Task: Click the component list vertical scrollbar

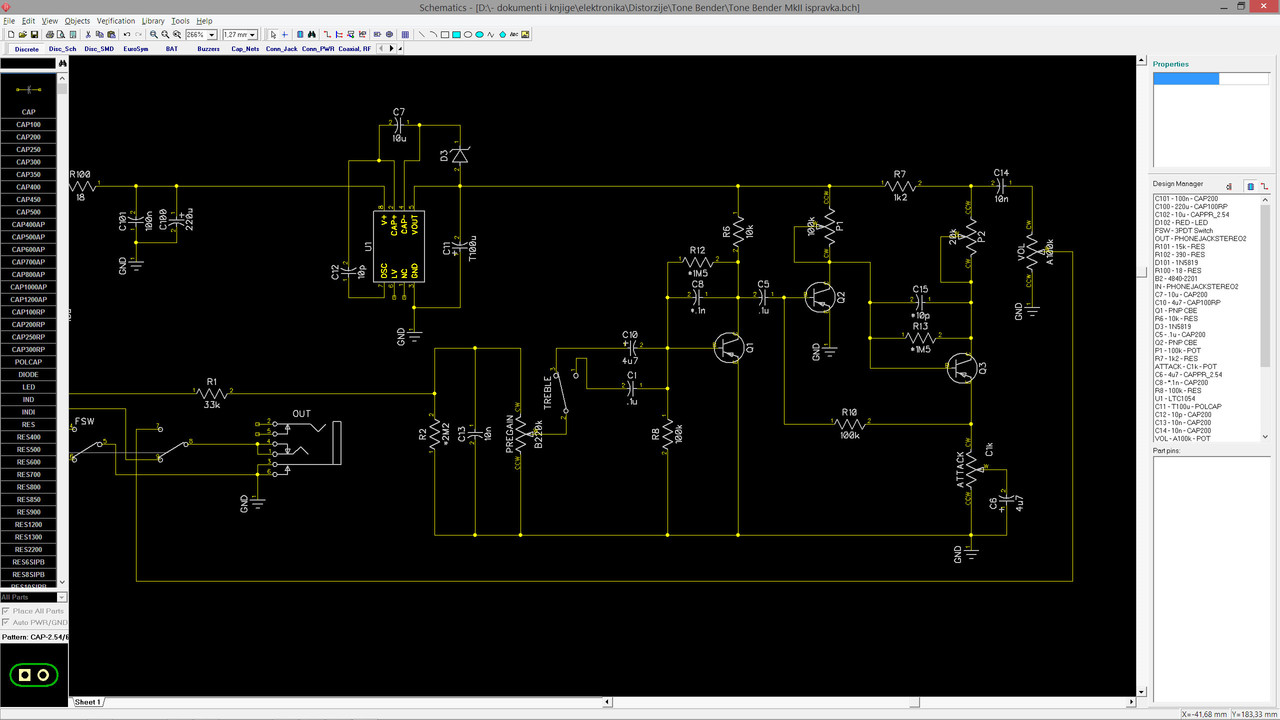Action: (x=62, y=330)
